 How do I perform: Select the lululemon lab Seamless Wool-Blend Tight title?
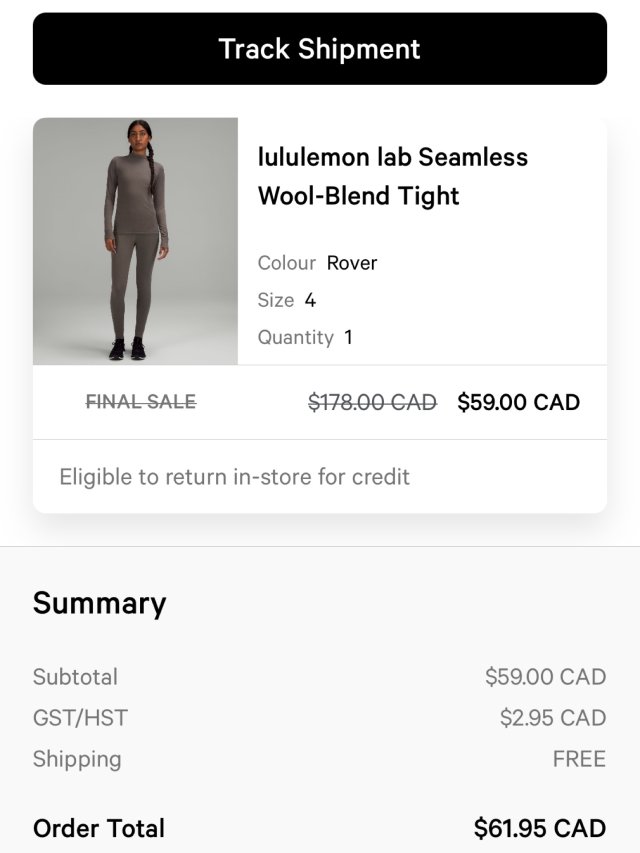click(x=391, y=176)
